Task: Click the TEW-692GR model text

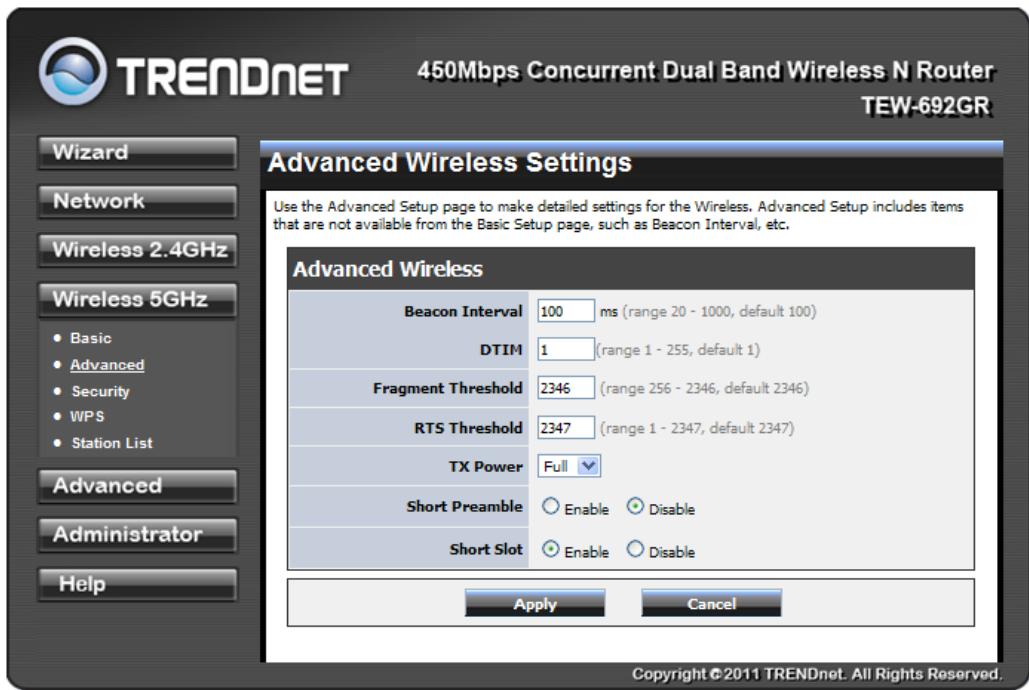Action: tap(926, 105)
